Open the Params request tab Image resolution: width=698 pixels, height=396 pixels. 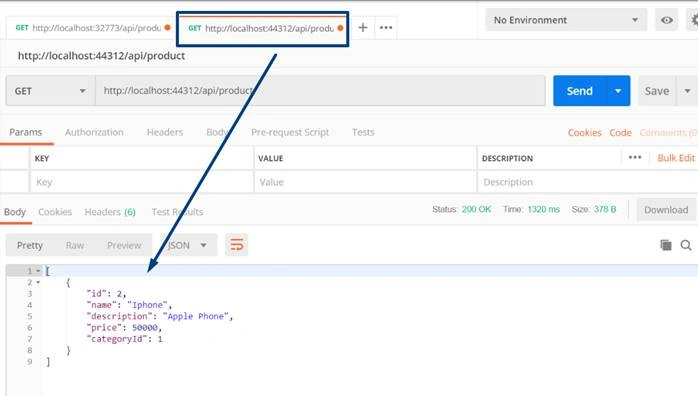(x=25, y=132)
